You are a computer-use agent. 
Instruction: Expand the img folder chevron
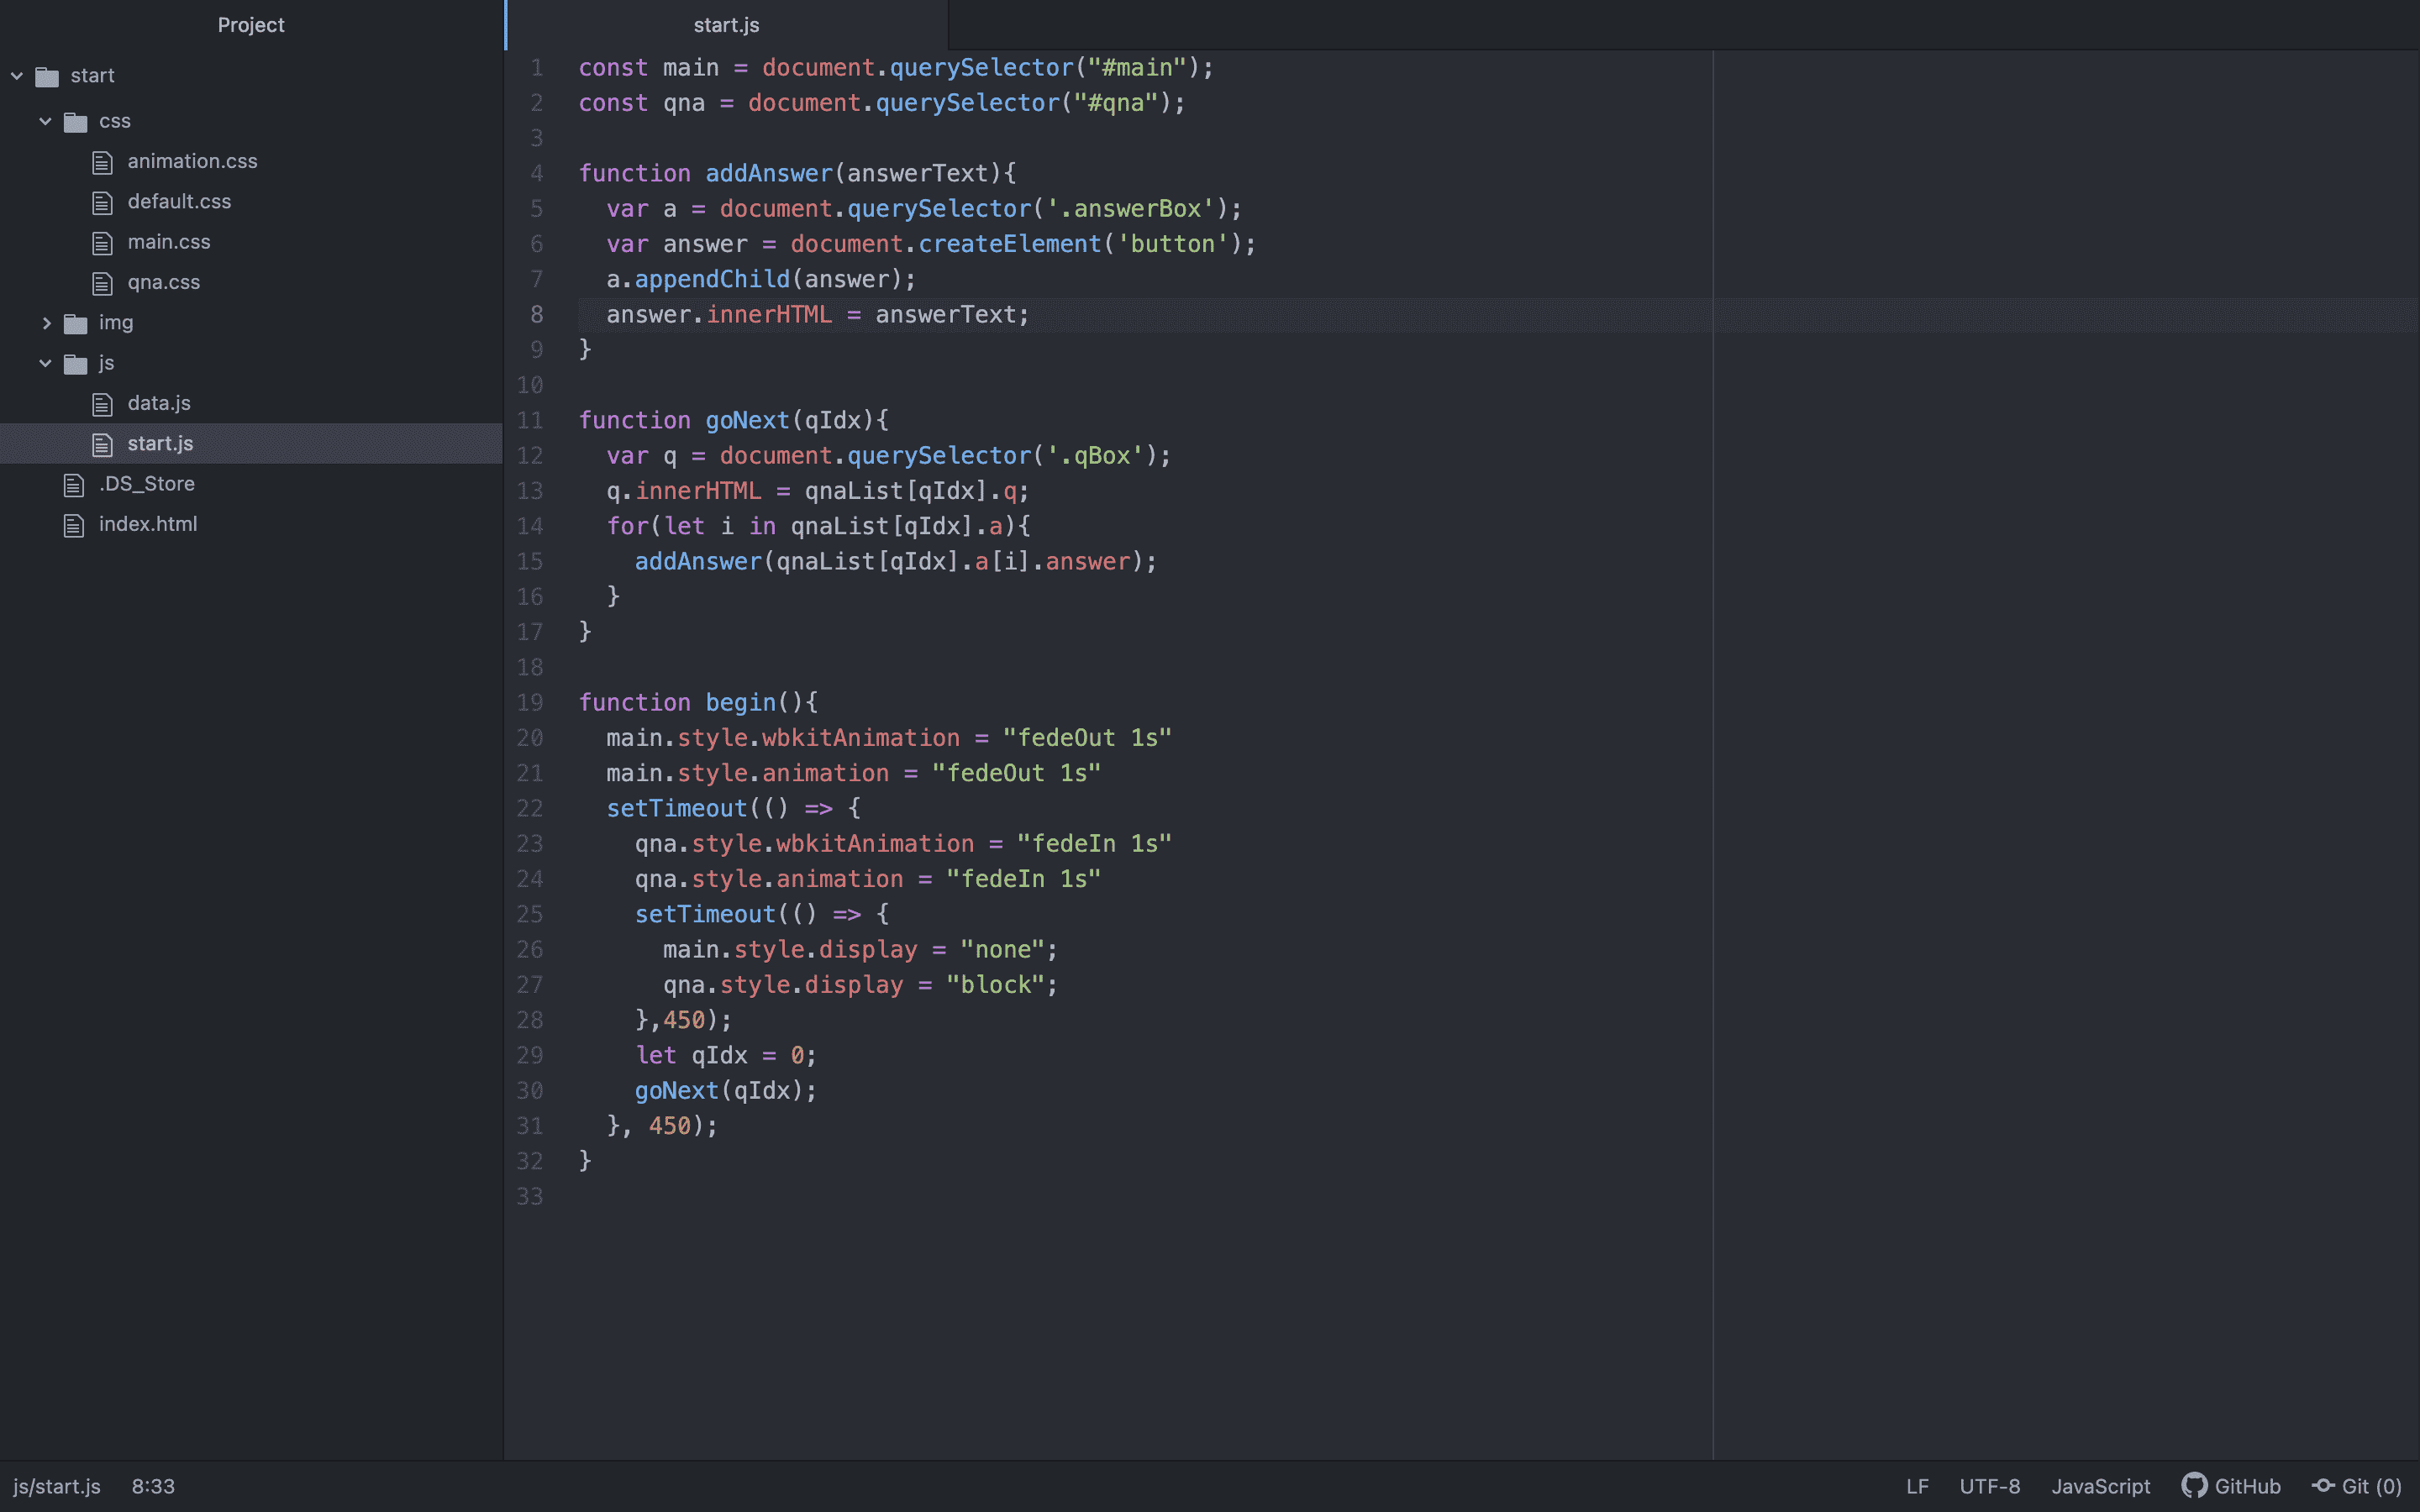[x=45, y=323]
